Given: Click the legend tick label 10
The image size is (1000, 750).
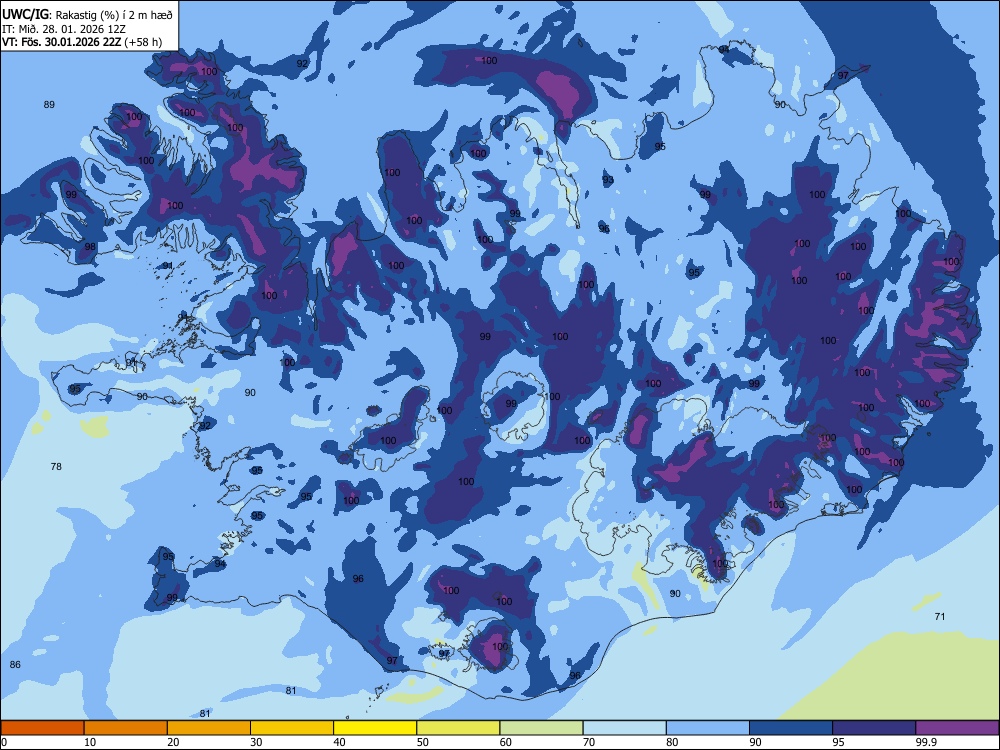Looking at the screenshot, I should click(x=90, y=742).
